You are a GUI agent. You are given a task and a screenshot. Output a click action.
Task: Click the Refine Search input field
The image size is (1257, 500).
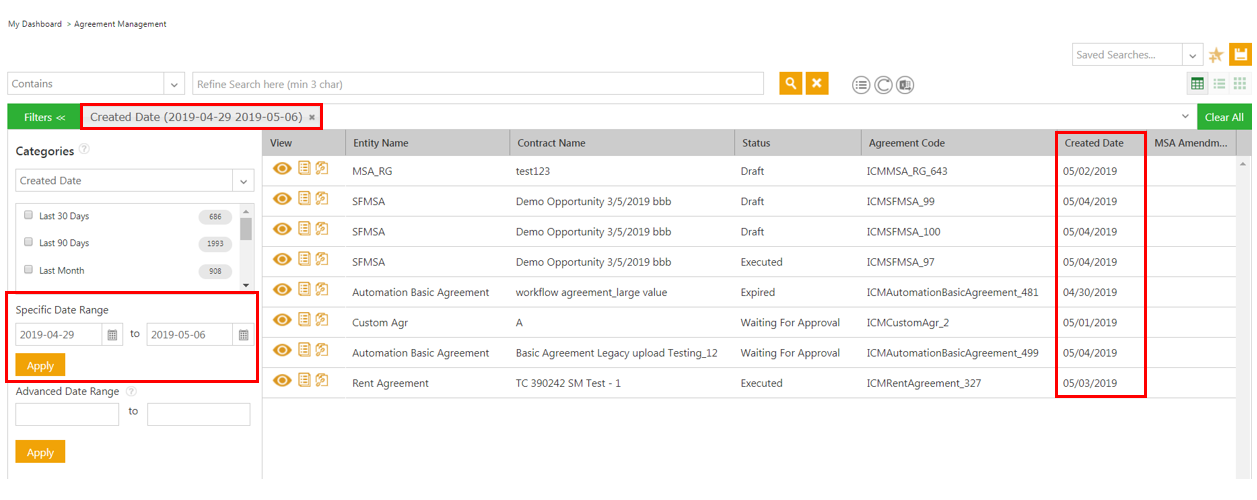pyautogui.click(x=478, y=84)
